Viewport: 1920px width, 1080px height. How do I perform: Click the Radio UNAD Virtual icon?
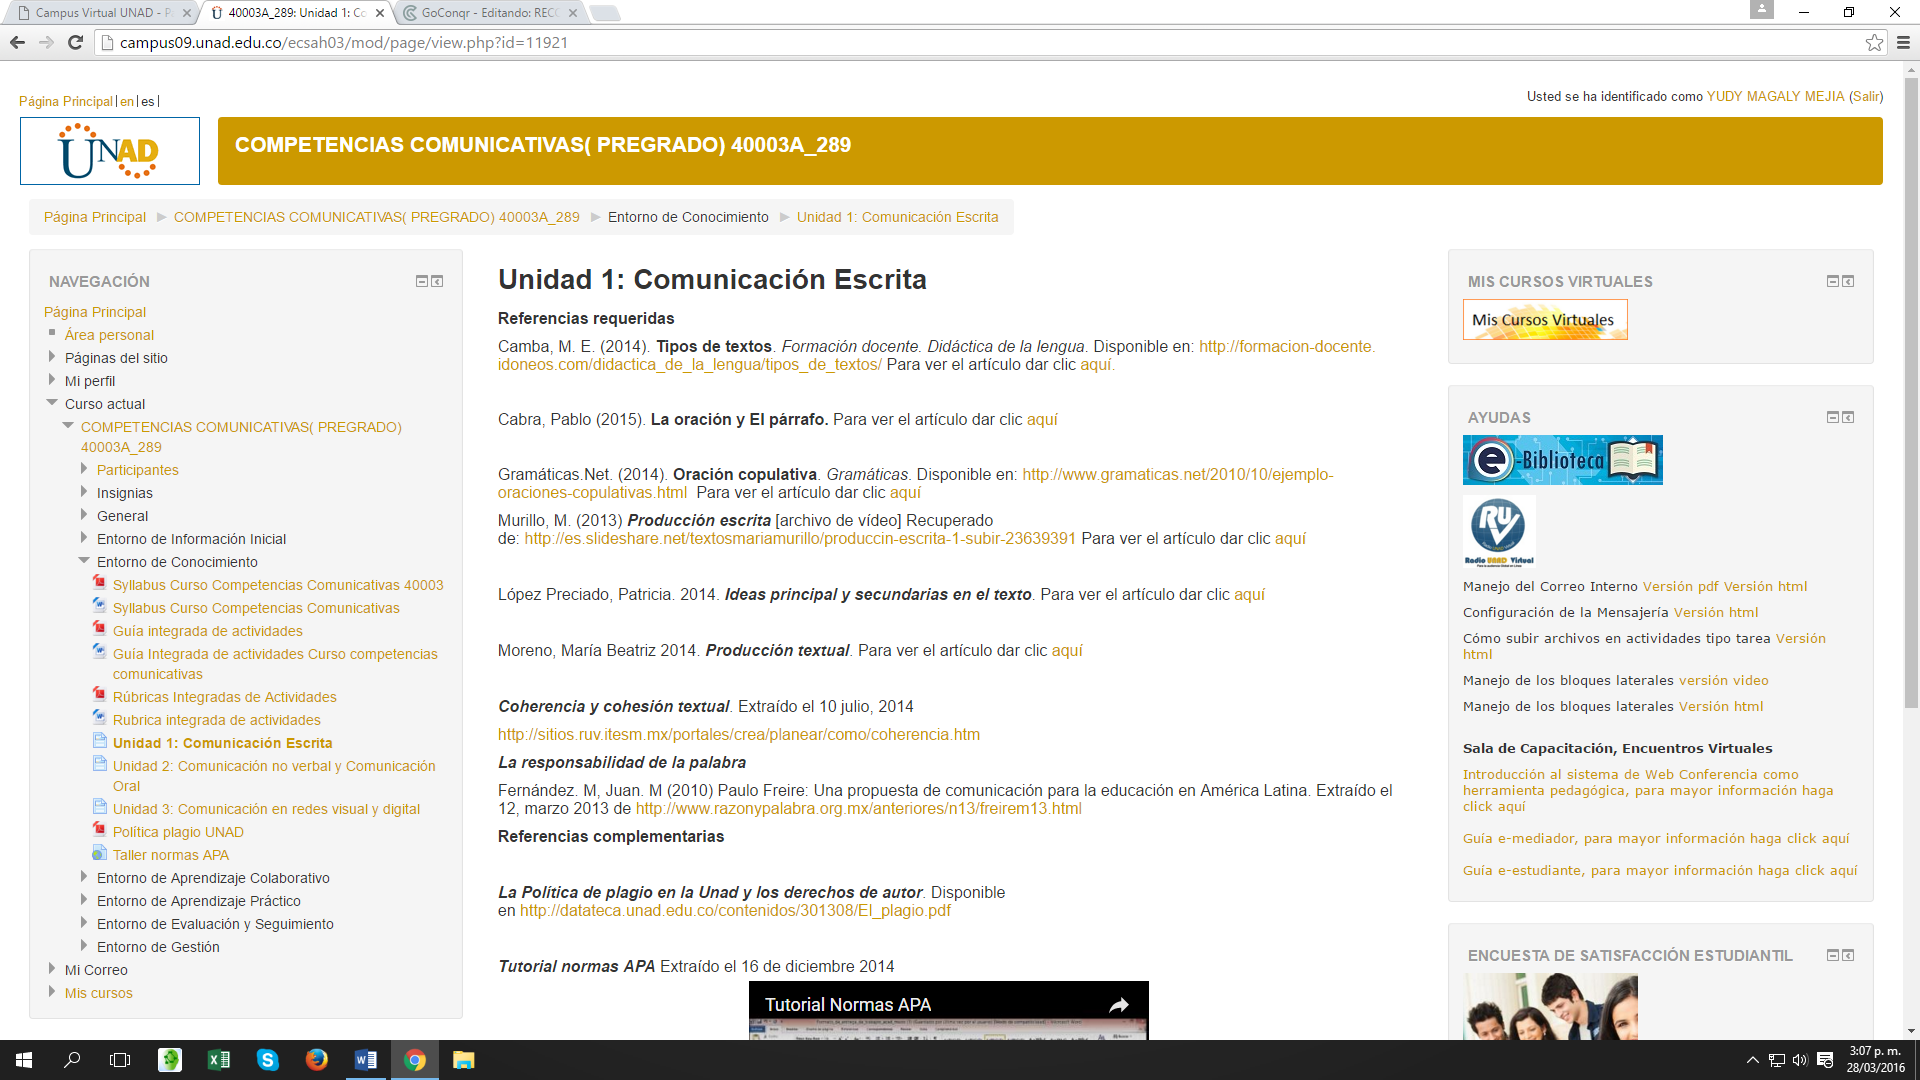1498,530
